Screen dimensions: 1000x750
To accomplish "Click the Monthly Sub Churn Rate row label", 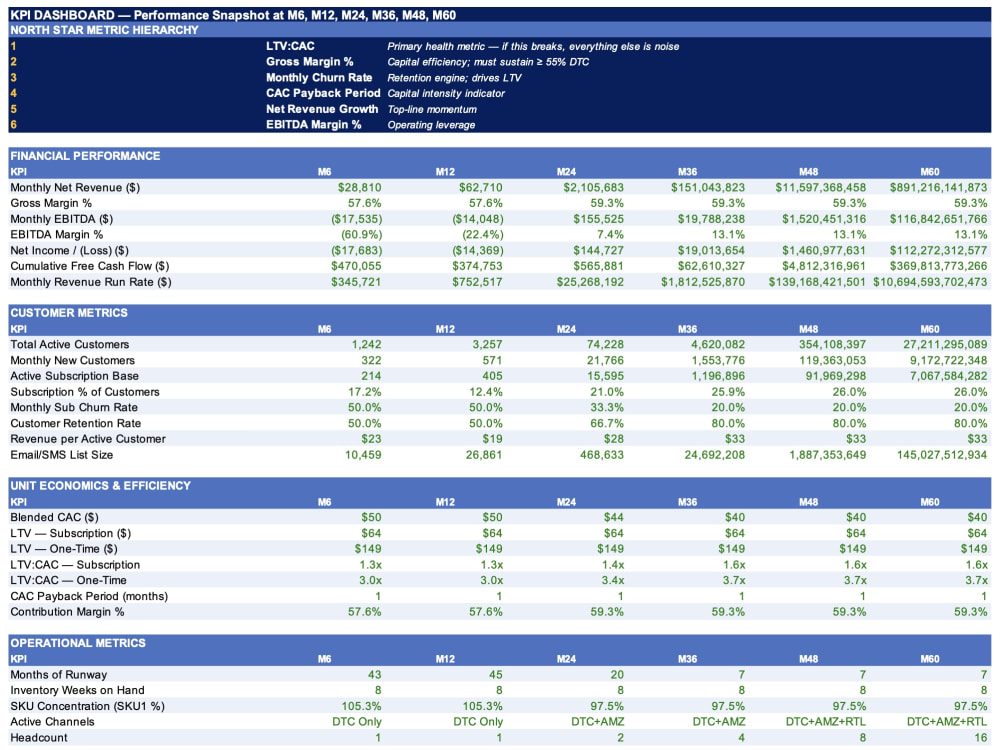I will coord(74,408).
